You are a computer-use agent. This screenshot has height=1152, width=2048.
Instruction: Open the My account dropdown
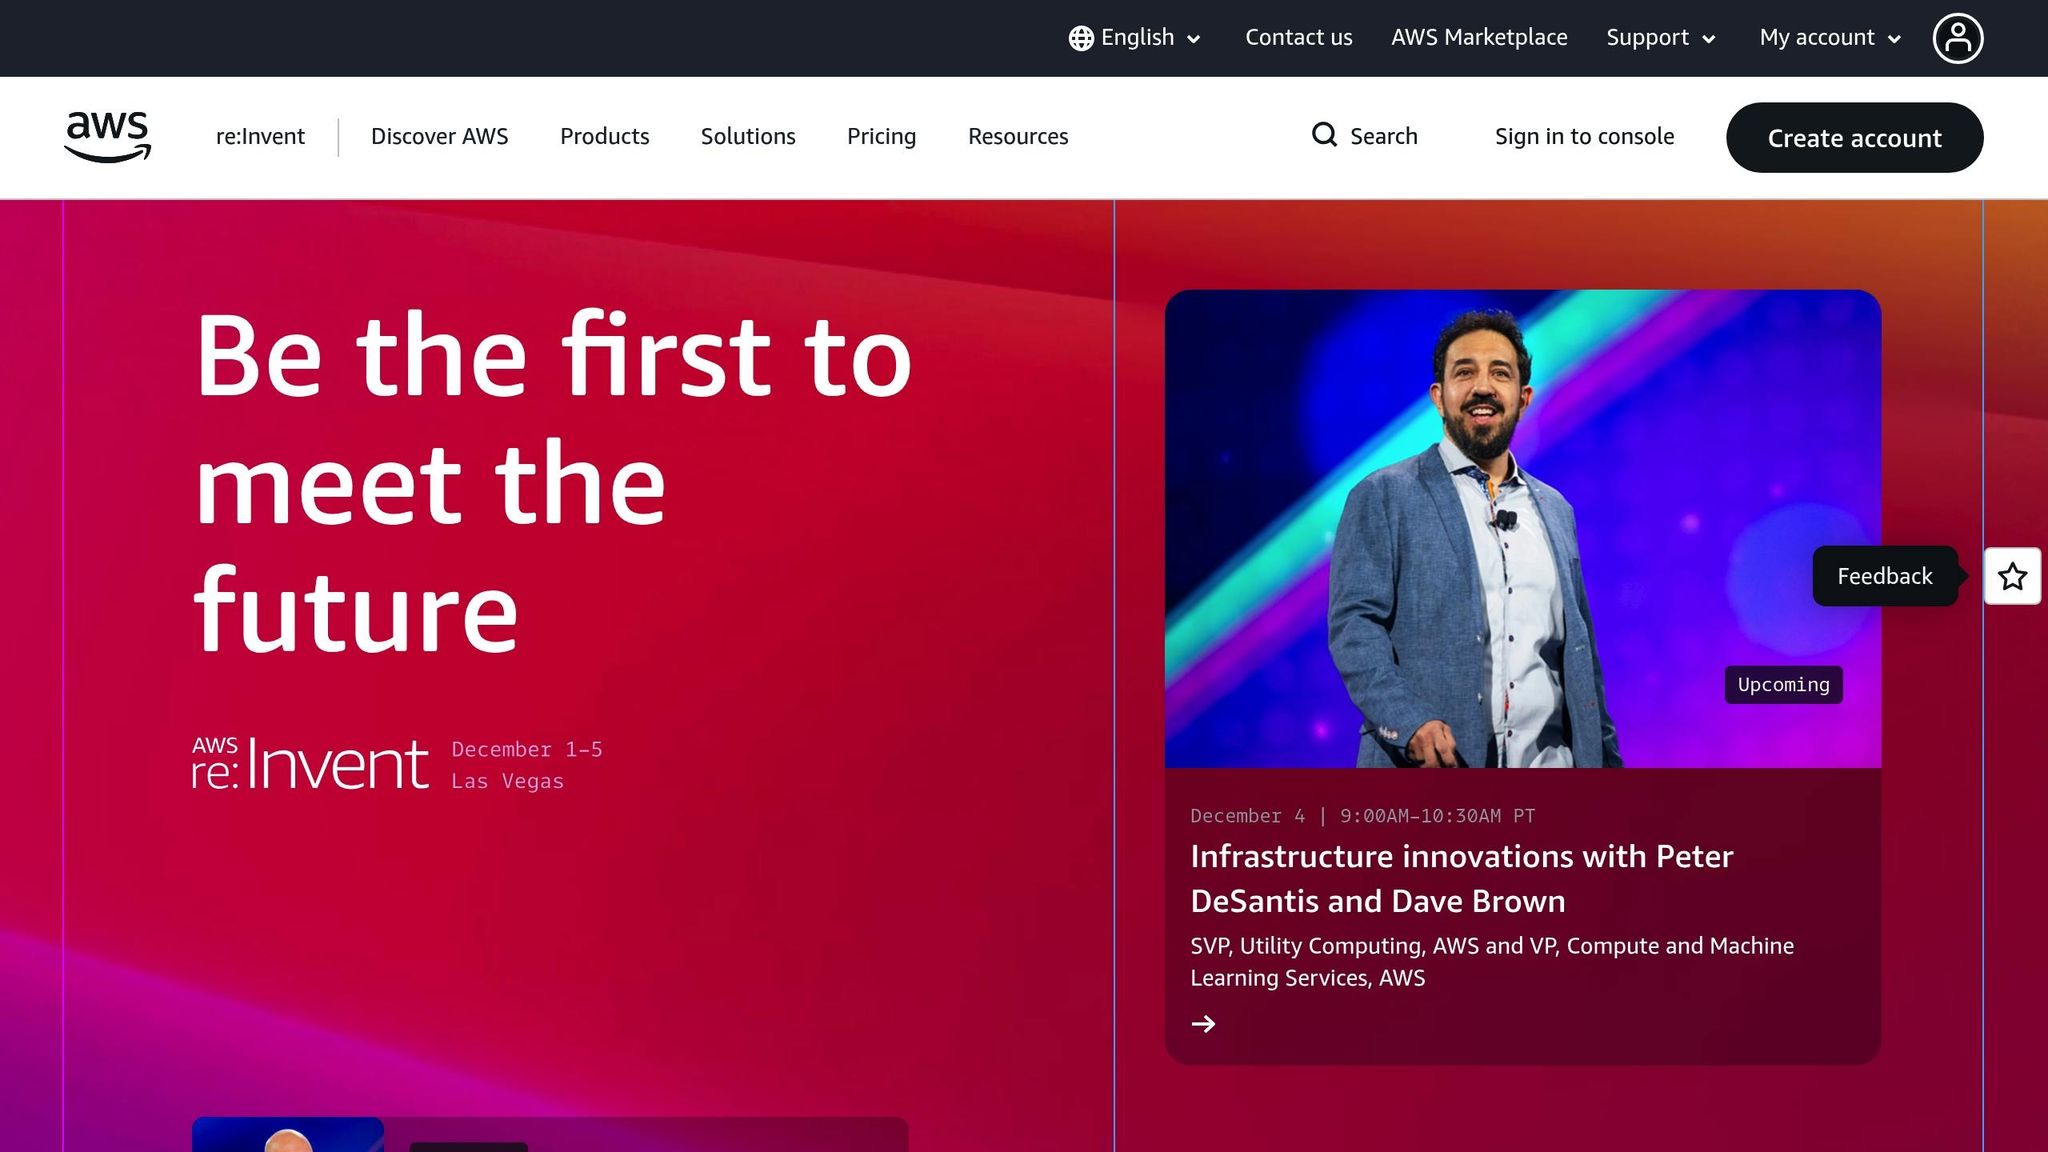pyautogui.click(x=1829, y=38)
